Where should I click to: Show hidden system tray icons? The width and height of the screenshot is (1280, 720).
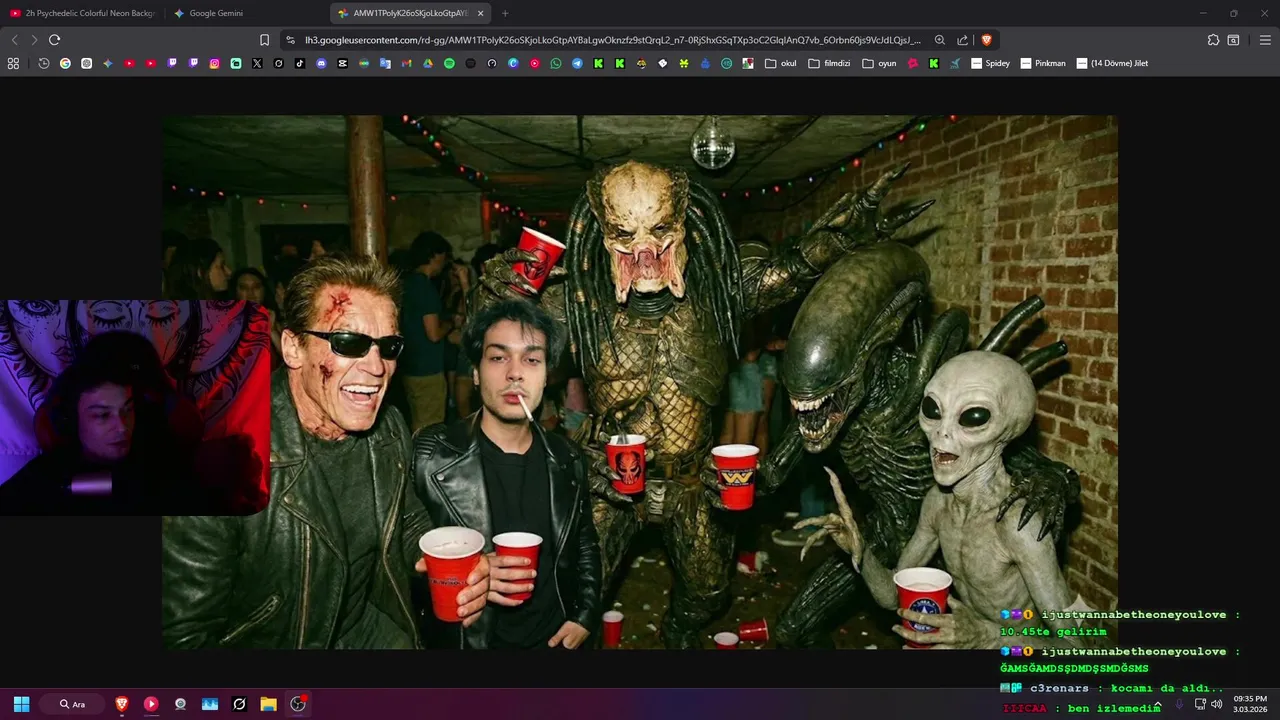pyautogui.click(x=1157, y=704)
